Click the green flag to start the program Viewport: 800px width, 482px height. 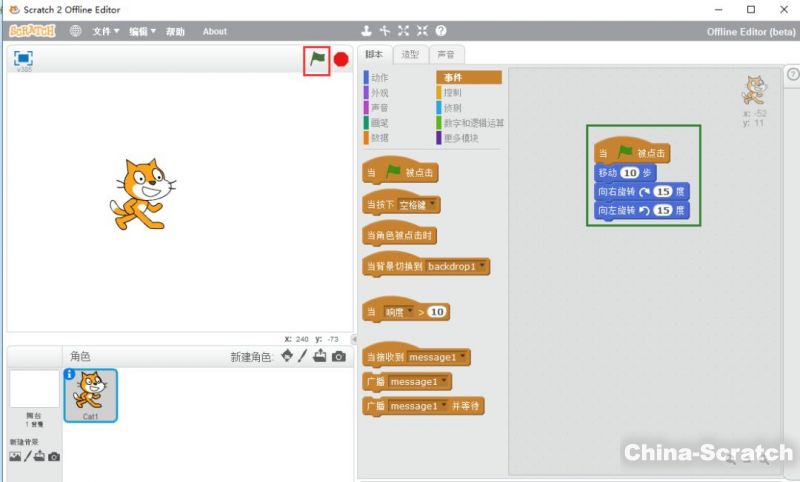317,60
